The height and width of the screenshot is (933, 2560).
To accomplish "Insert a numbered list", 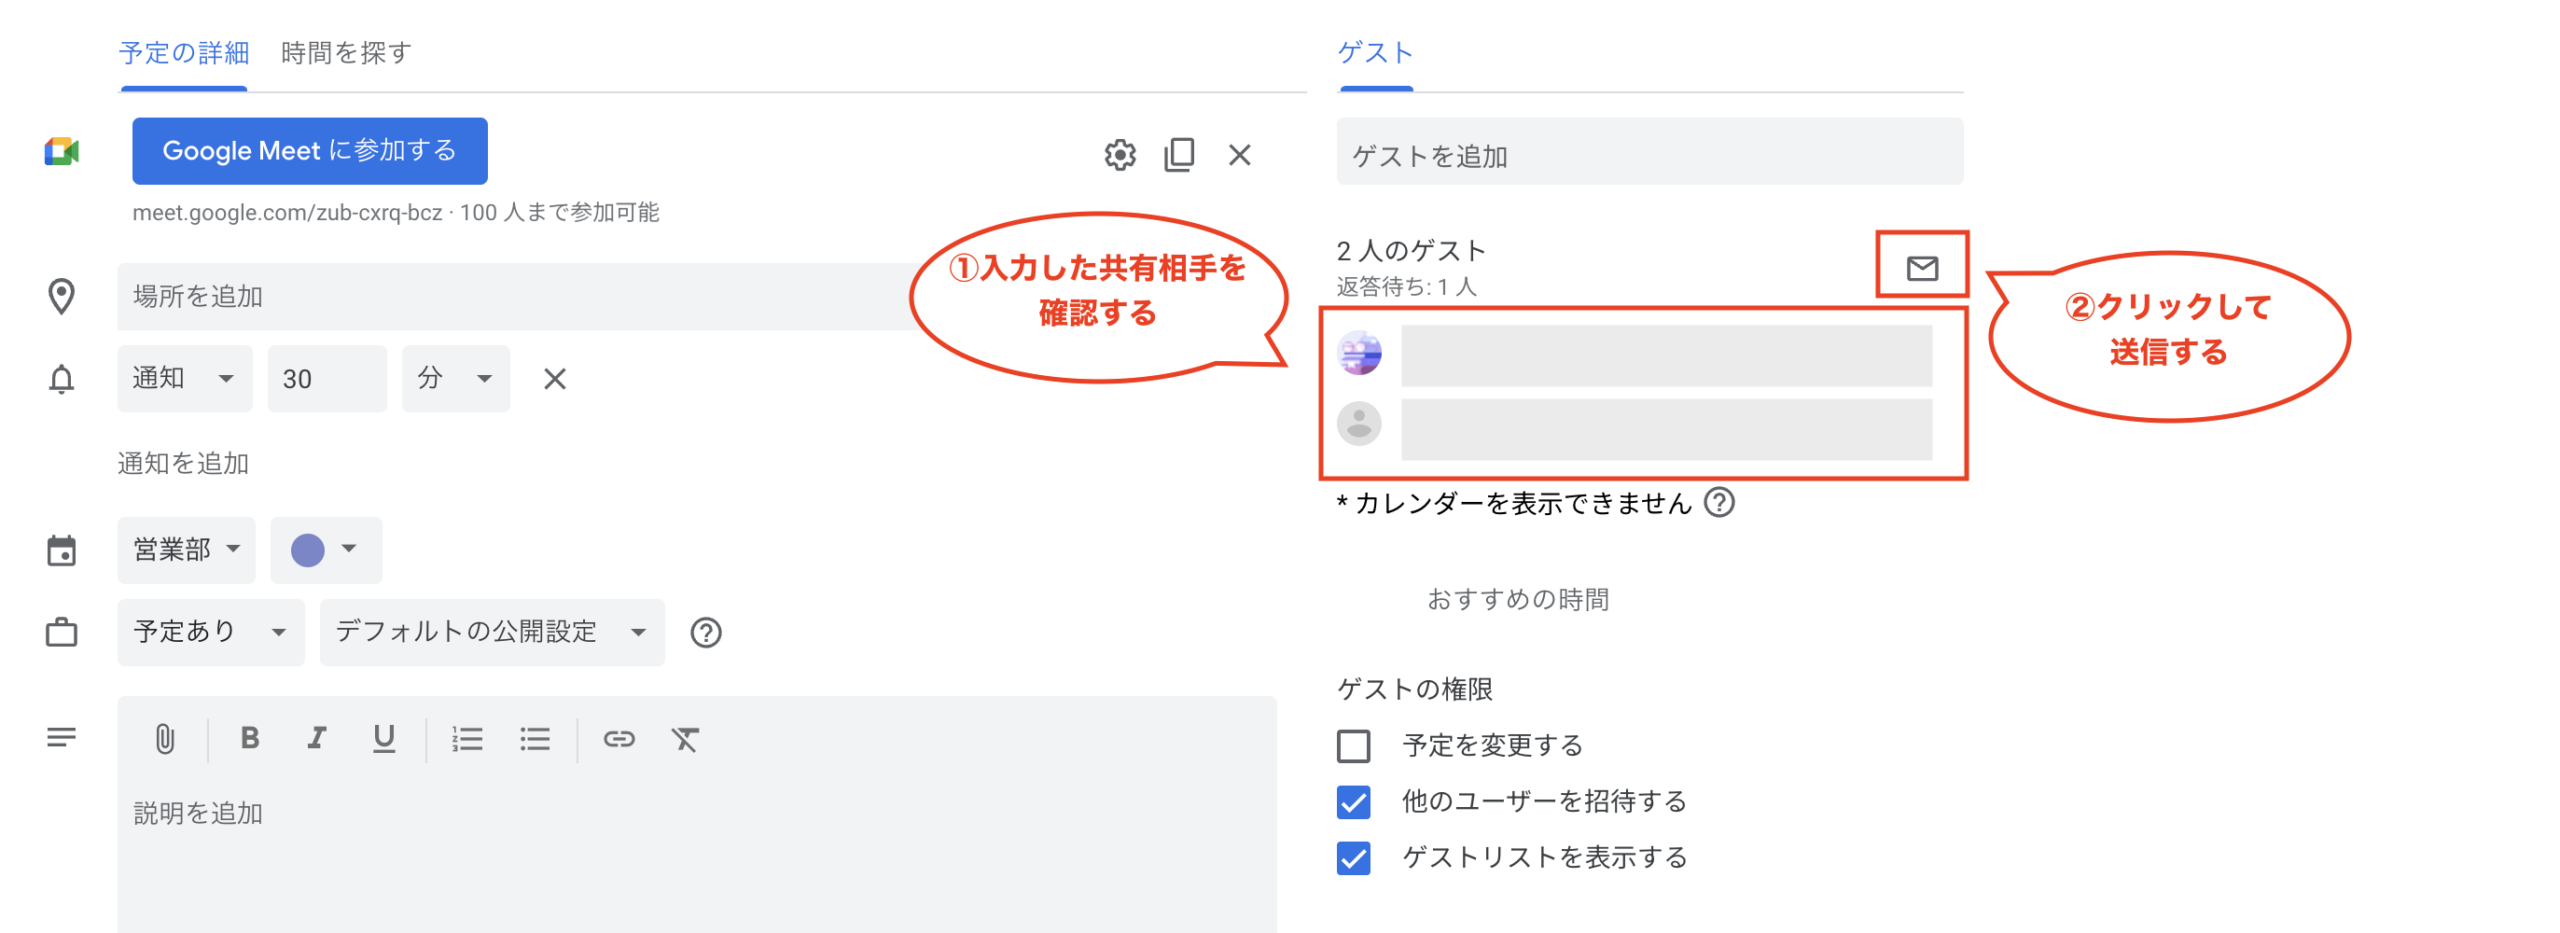I will pyautogui.click(x=466, y=739).
